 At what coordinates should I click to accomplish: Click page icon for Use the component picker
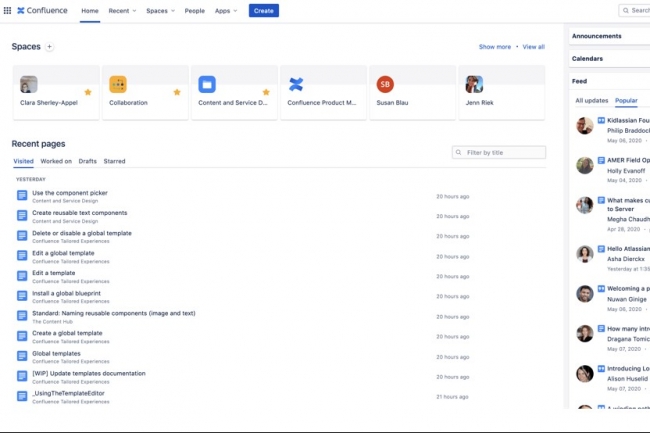22,195
